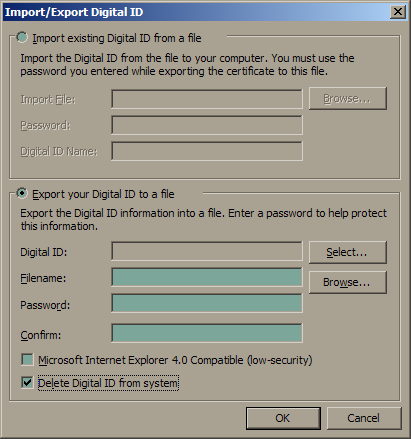The image size is (411, 439).
Task: Click the Microsoft Internet Explorer 4.0 Compatible label
Action: pos(175,360)
